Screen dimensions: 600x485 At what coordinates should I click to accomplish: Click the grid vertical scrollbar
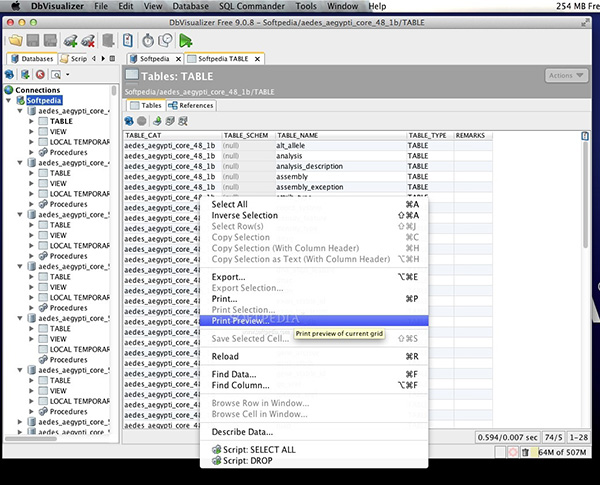585,195
